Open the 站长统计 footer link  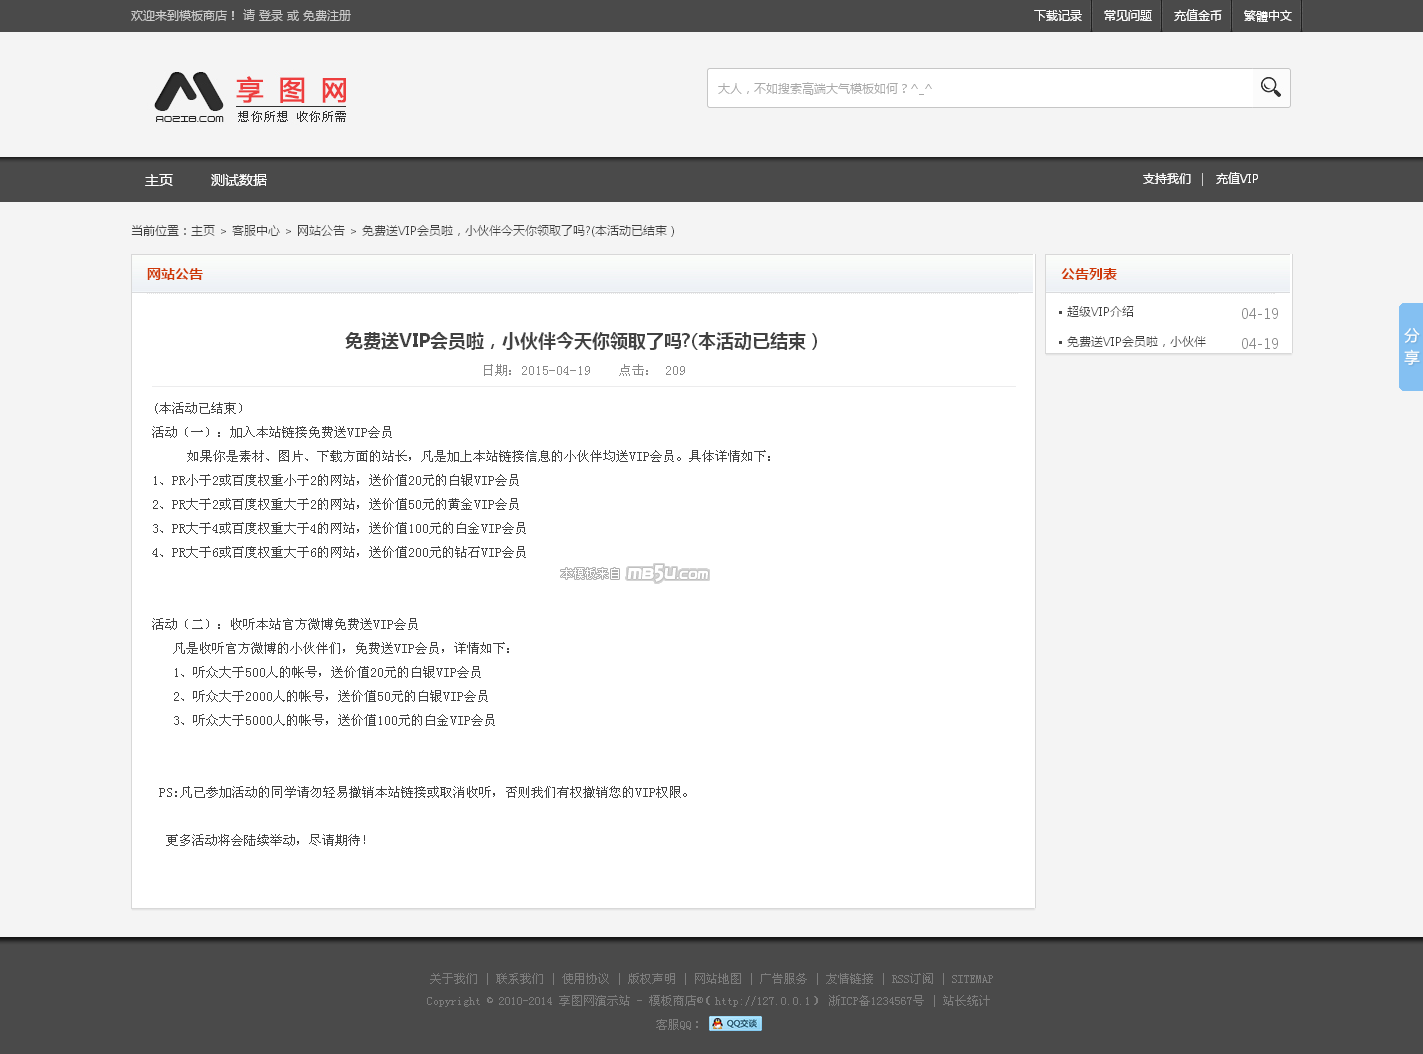[x=966, y=1001]
